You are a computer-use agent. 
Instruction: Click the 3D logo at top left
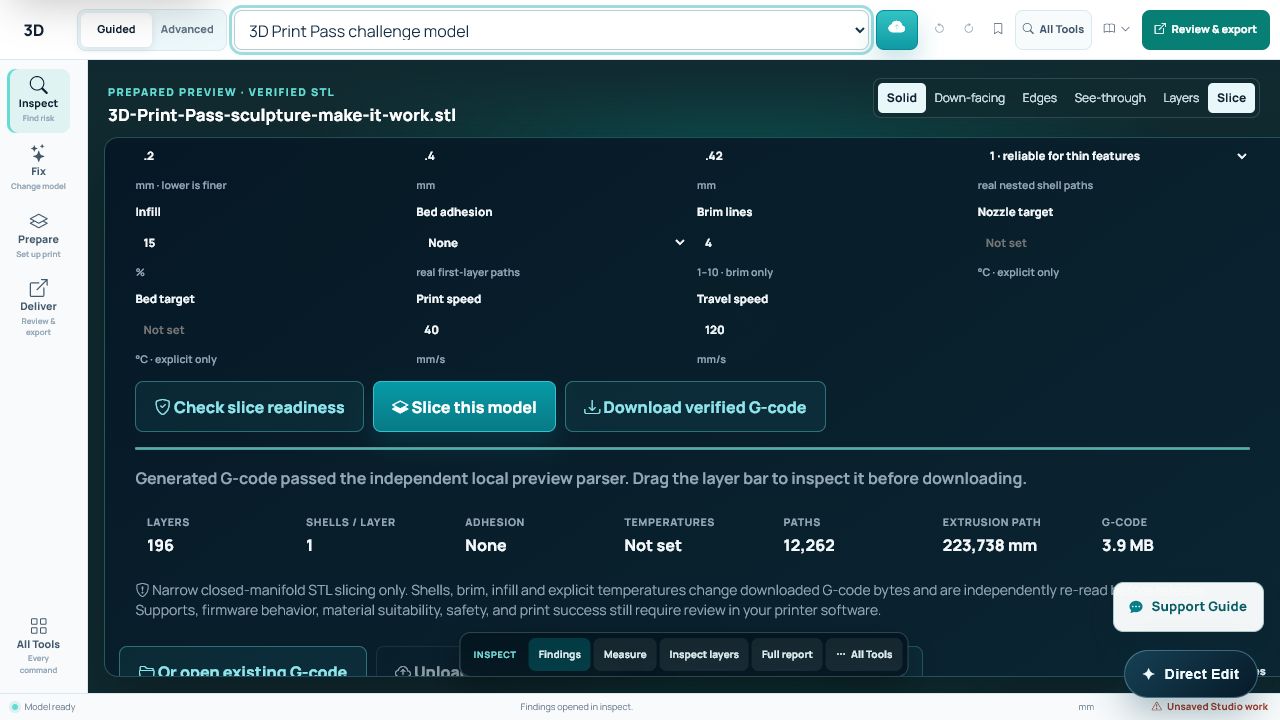tap(34, 30)
